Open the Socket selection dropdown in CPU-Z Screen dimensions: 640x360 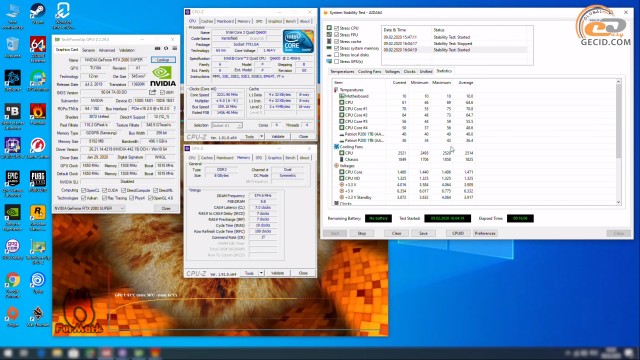pos(227,125)
